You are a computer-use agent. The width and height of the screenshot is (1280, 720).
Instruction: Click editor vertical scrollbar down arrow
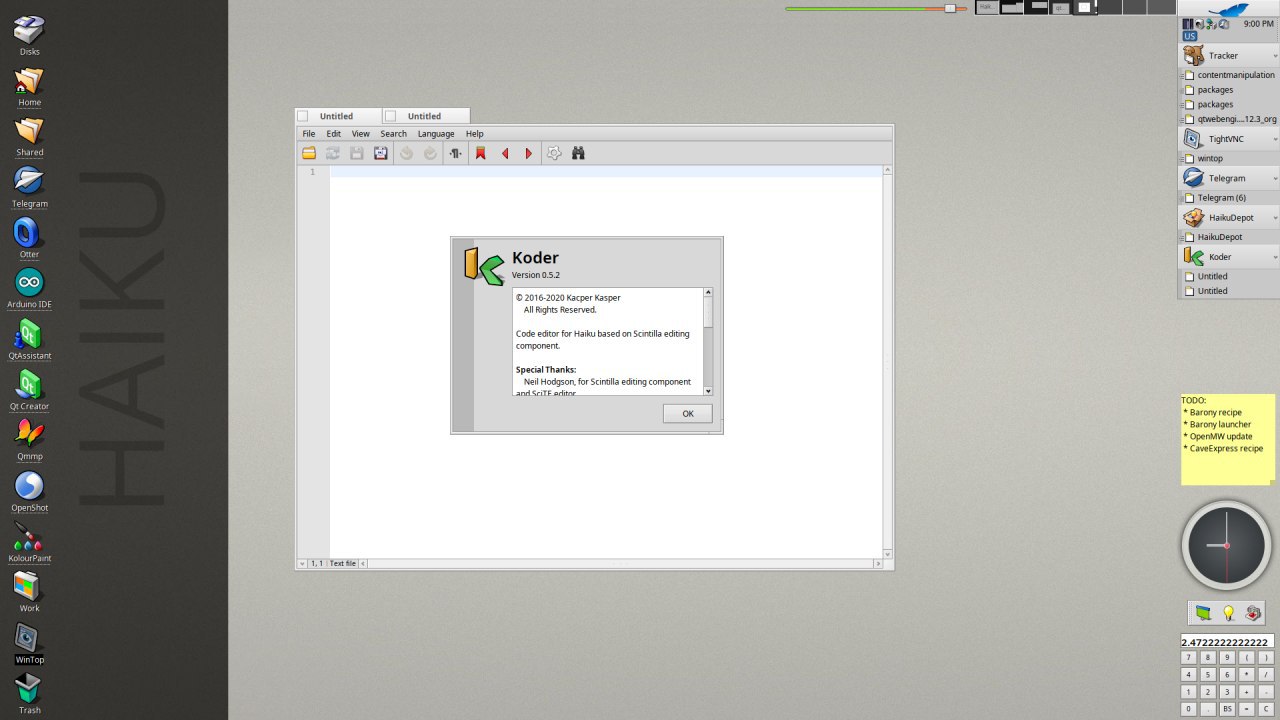pos(888,553)
